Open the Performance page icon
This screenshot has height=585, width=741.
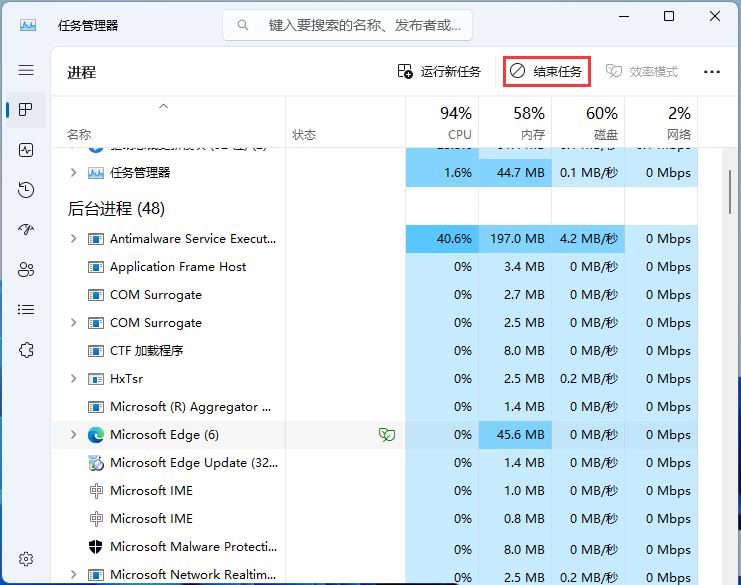point(26,150)
